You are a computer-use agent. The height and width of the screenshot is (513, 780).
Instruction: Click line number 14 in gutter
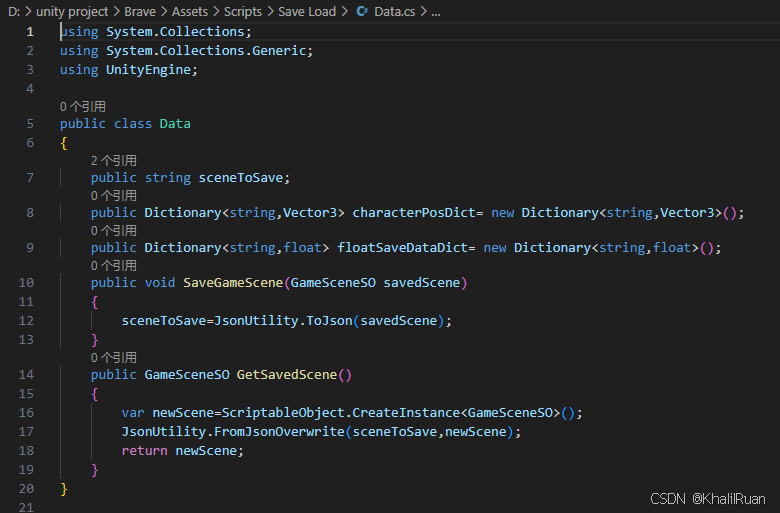point(26,375)
